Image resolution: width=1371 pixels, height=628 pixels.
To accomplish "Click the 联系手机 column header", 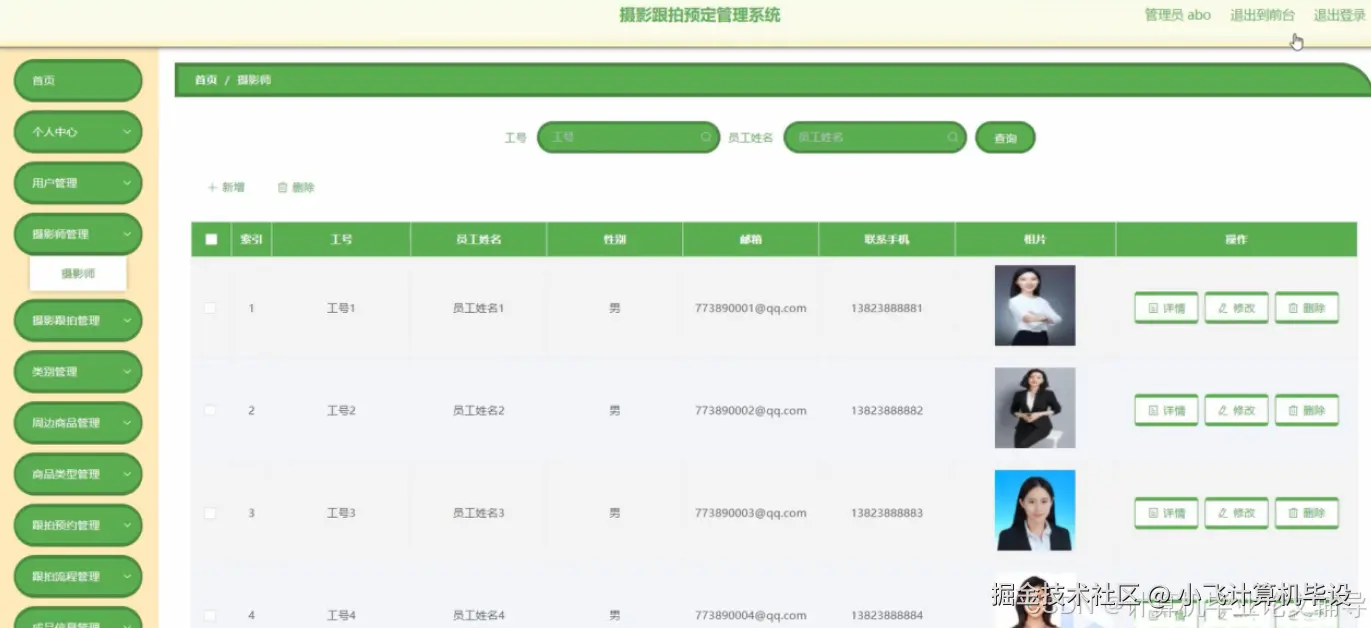I will pyautogui.click(x=887, y=240).
